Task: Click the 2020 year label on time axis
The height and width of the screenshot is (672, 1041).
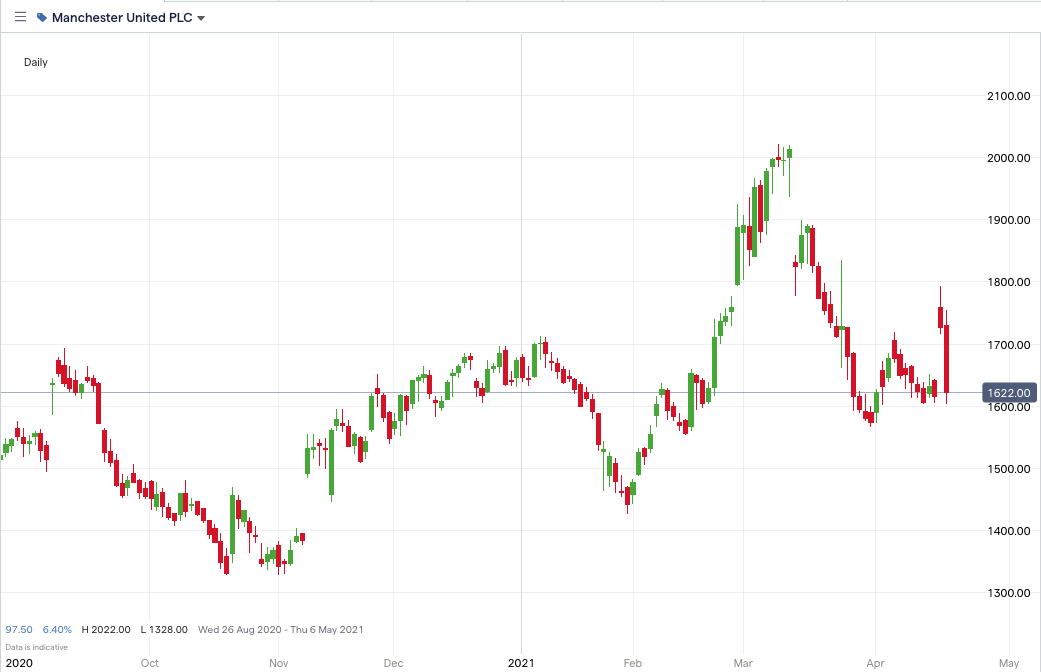Action: click(19, 663)
